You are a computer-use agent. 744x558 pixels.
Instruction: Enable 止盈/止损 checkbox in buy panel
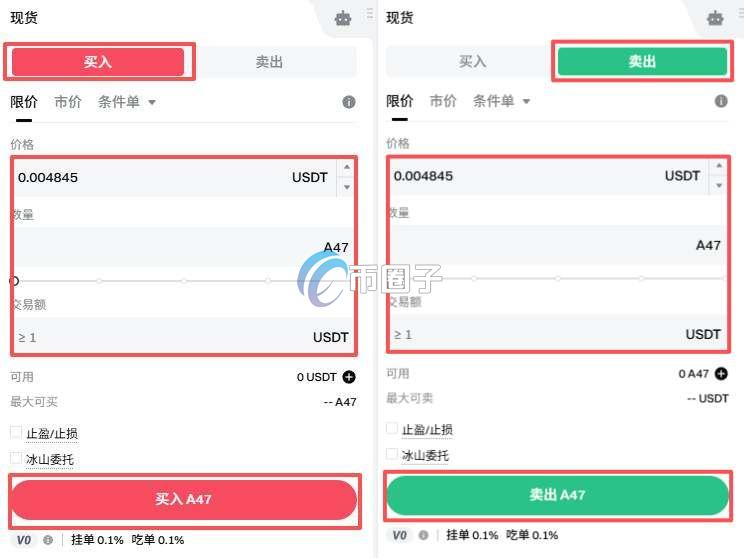16,432
